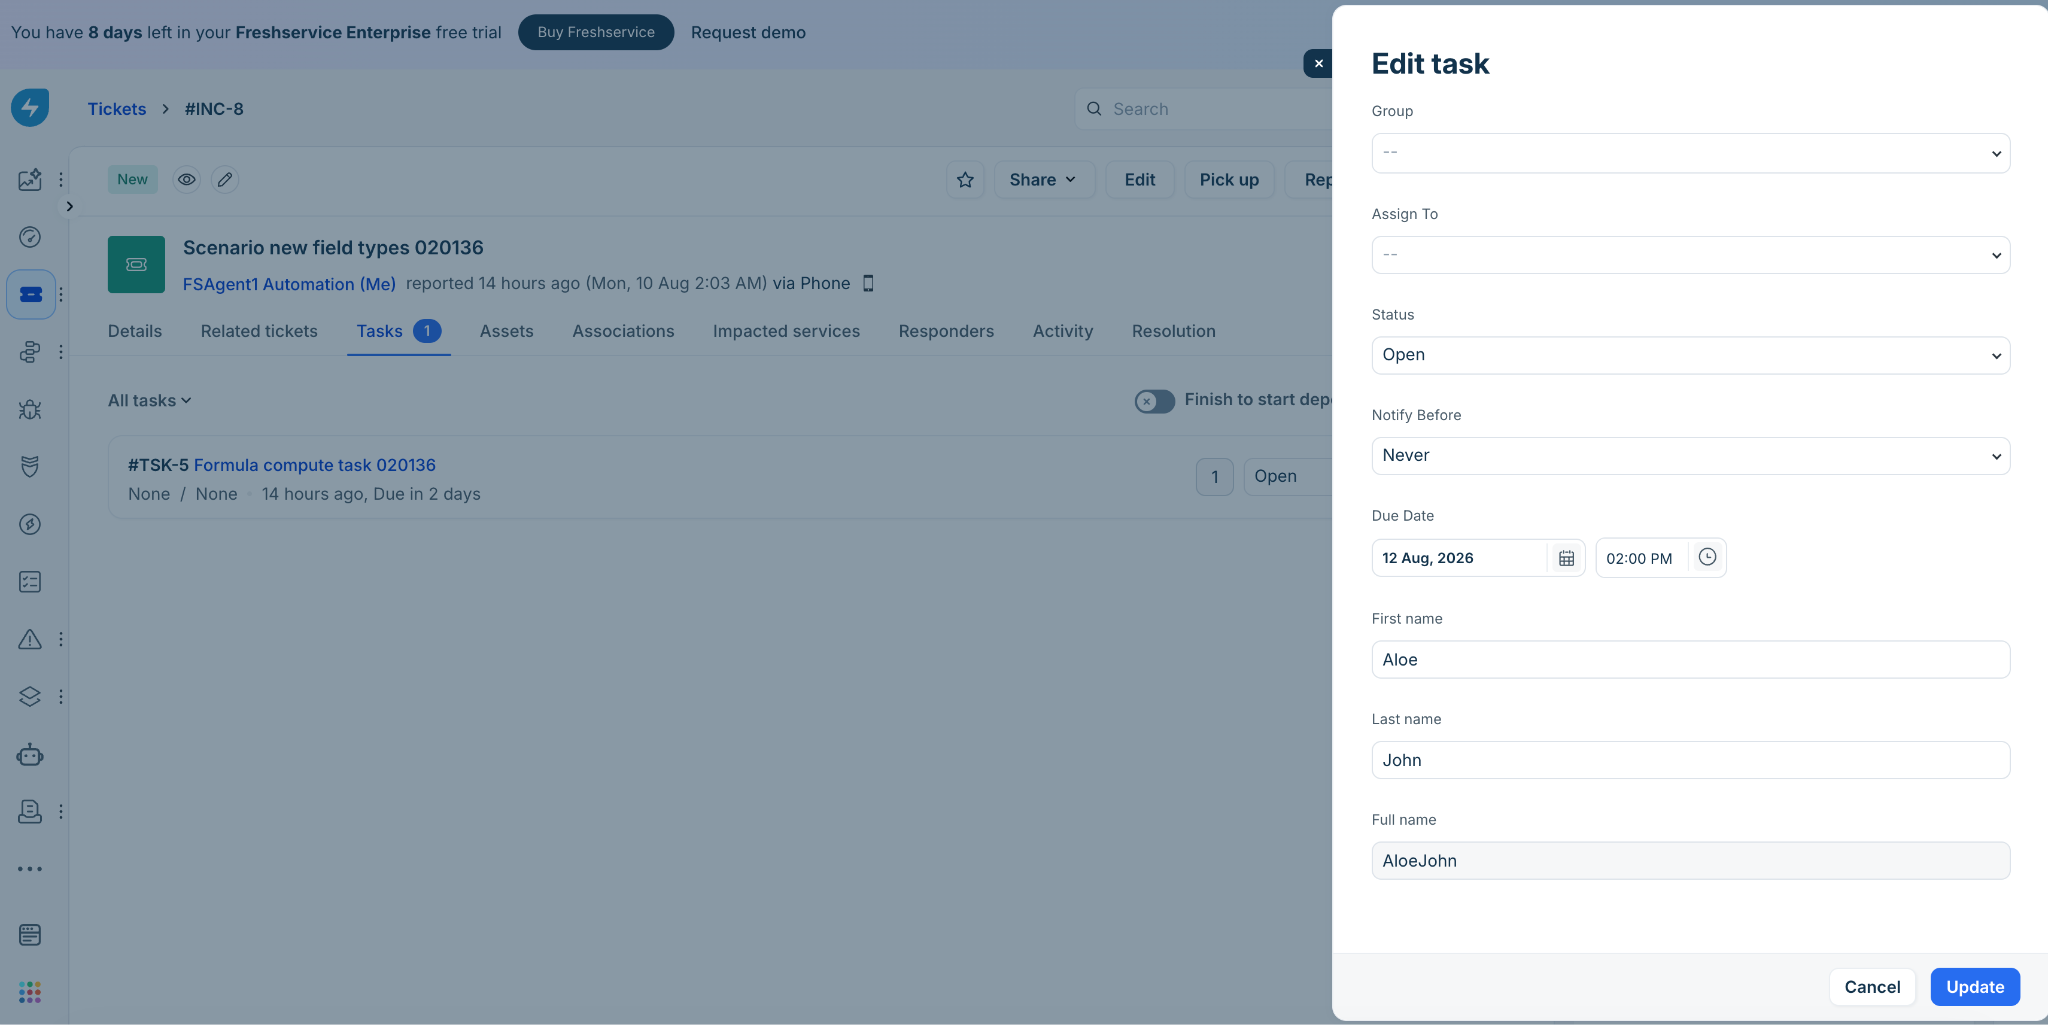This screenshot has width=2048, height=1025.
Task: Click the Update button
Action: click(1975, 987)
